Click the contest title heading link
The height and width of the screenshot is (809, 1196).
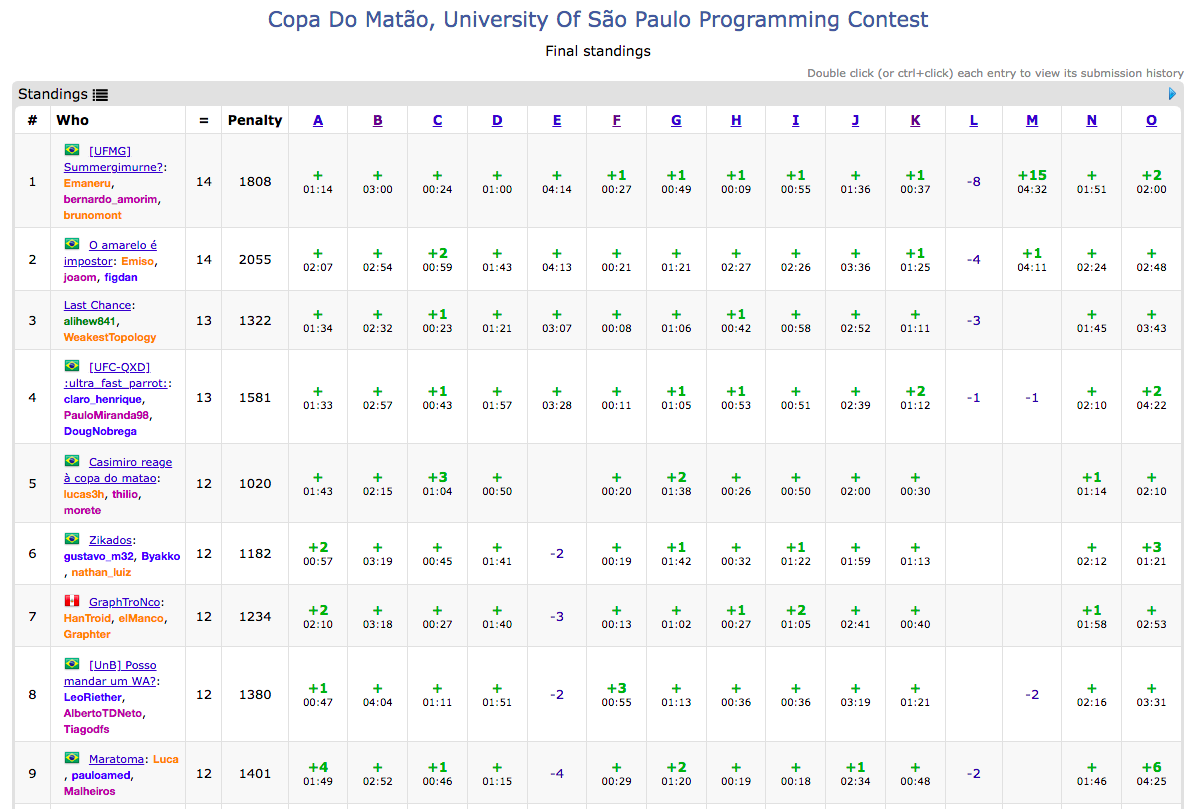point(598,19)
